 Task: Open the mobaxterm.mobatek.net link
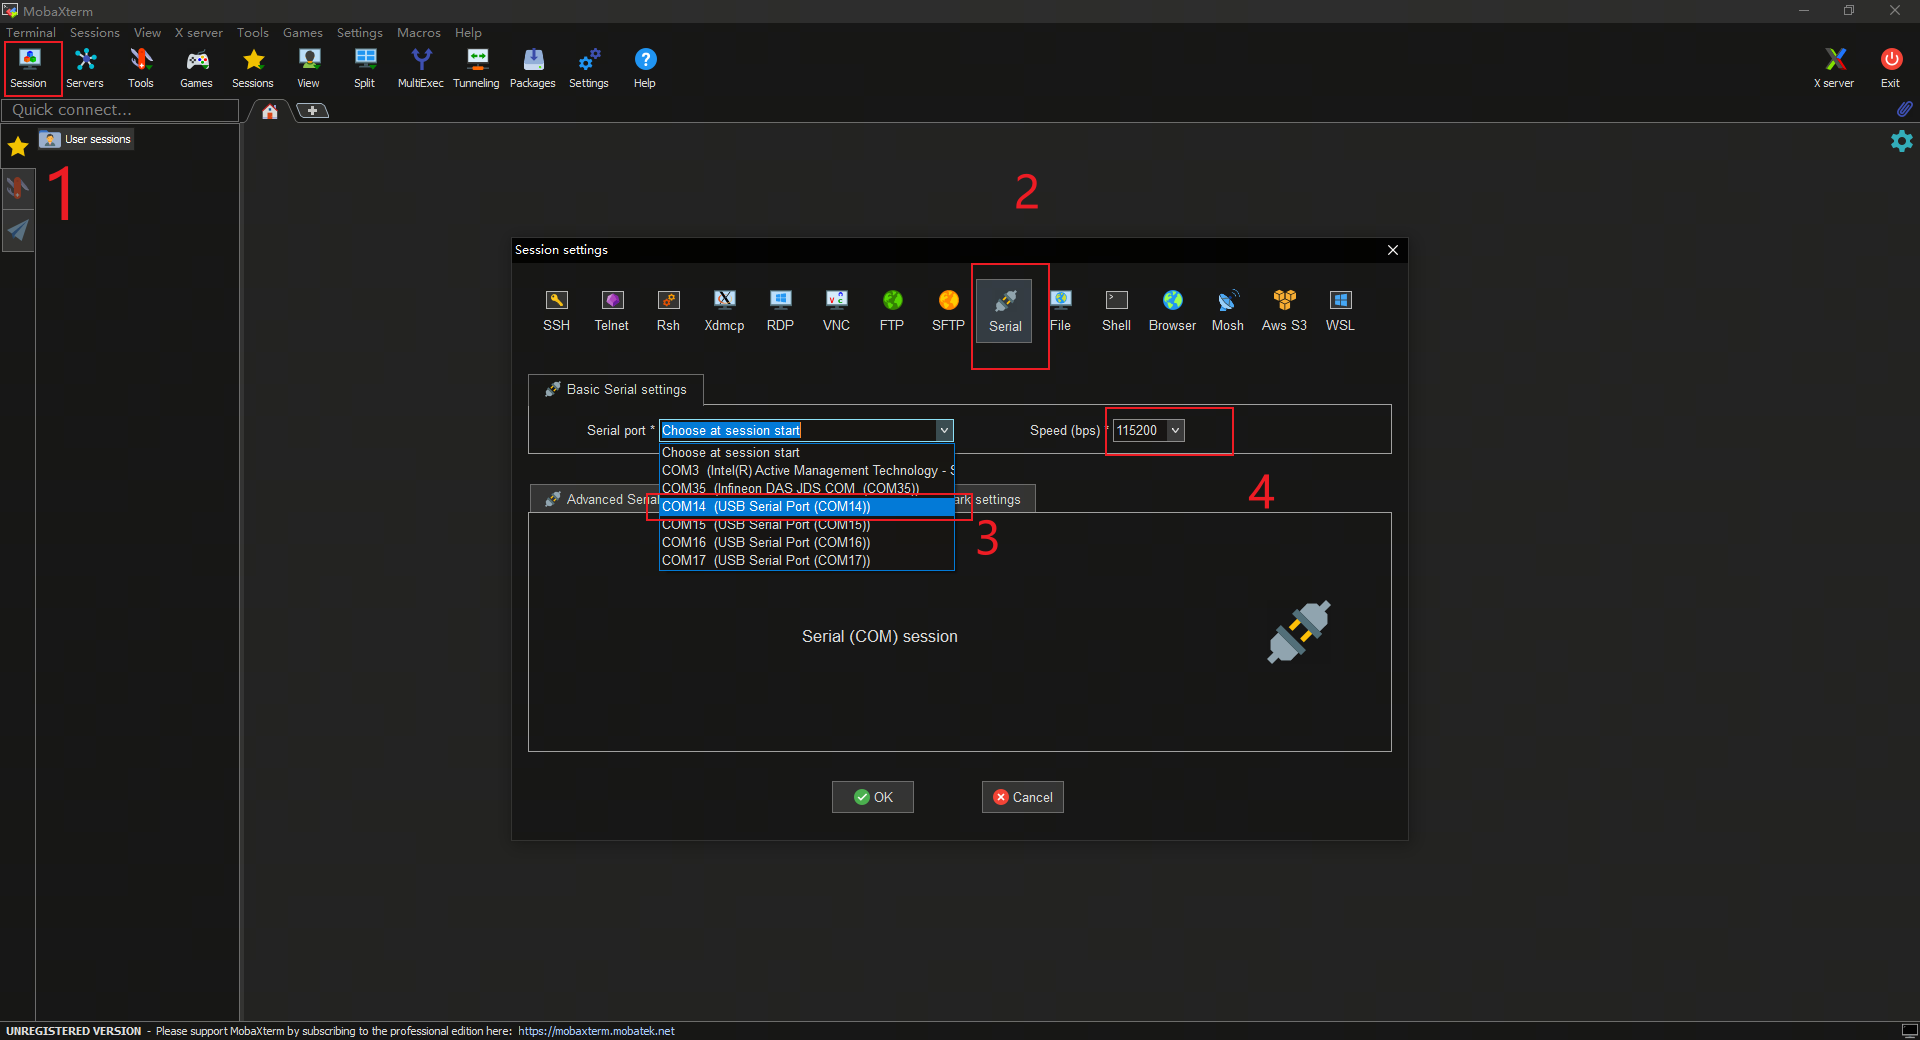596,1031
